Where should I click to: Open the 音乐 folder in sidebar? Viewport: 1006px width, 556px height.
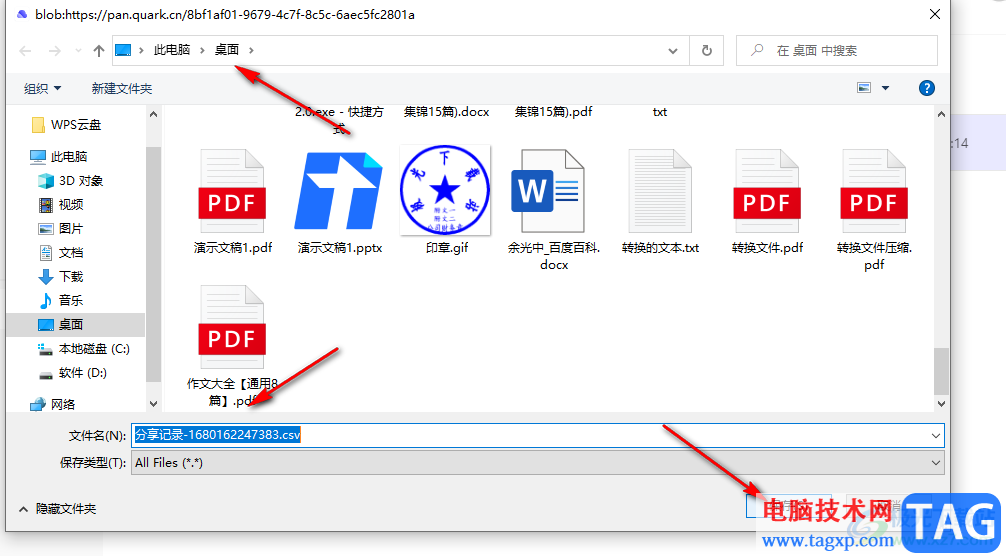pyautogui.click(x=62, y=300)
